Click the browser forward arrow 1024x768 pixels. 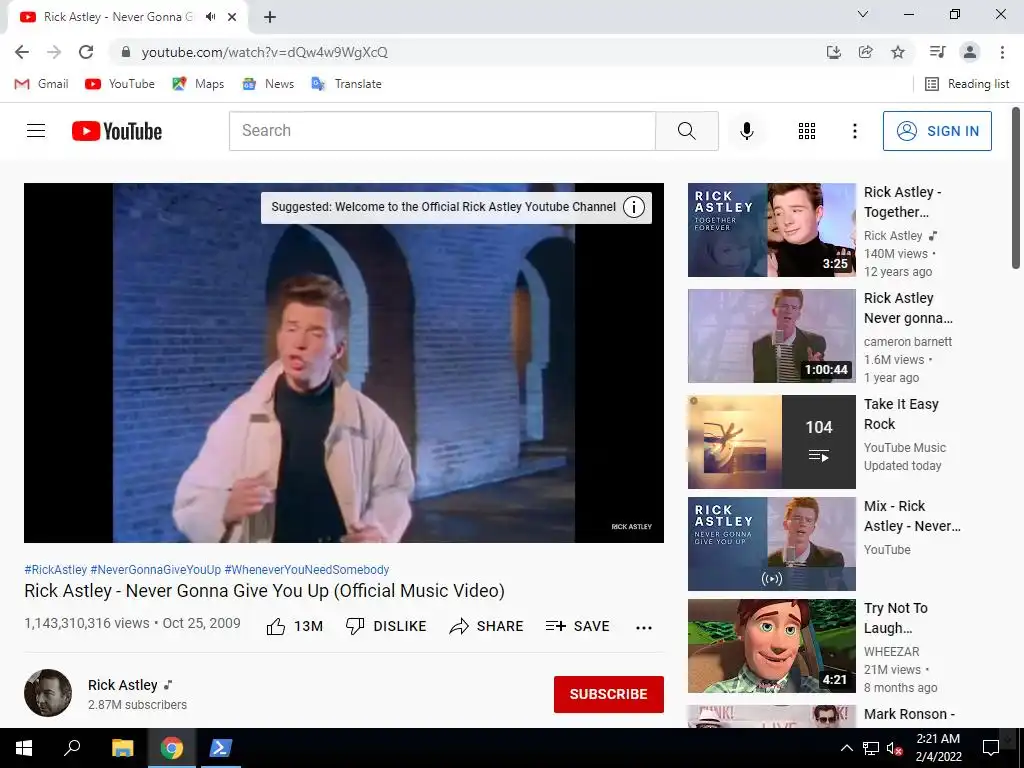click(54, 52)
